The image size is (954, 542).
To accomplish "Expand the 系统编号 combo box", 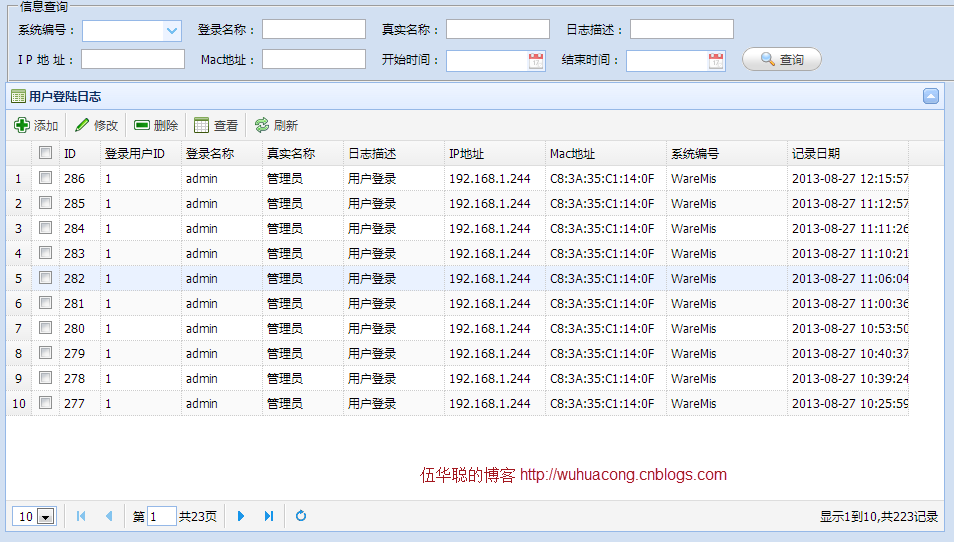I will point(172,30).
